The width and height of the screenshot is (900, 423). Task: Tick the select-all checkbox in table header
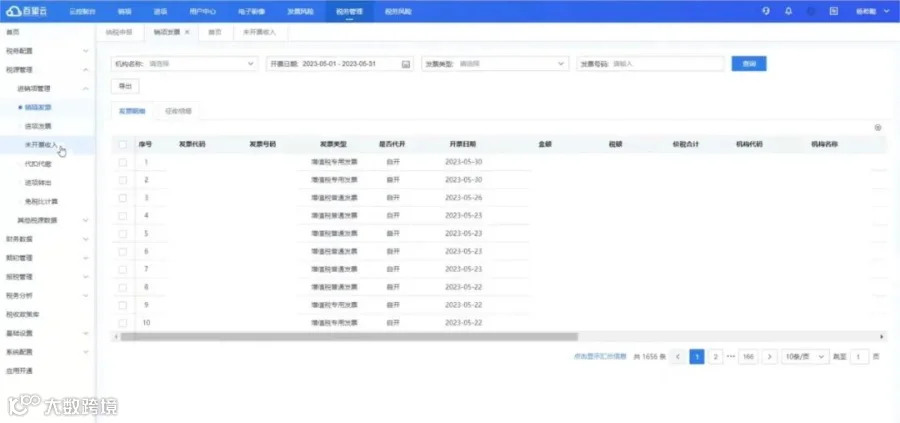[x=122, y=145]
